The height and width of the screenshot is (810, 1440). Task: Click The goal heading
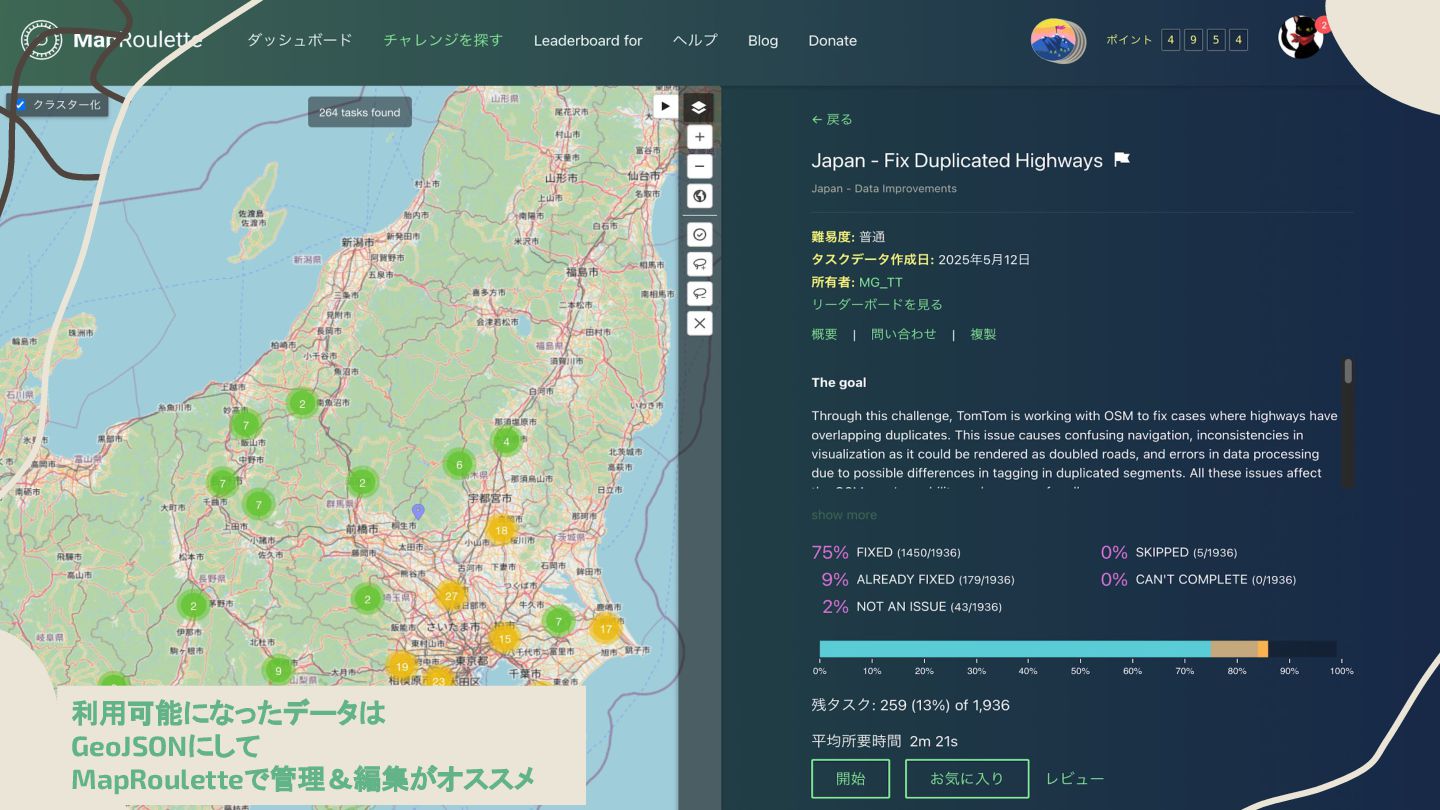tap(839, 382)
